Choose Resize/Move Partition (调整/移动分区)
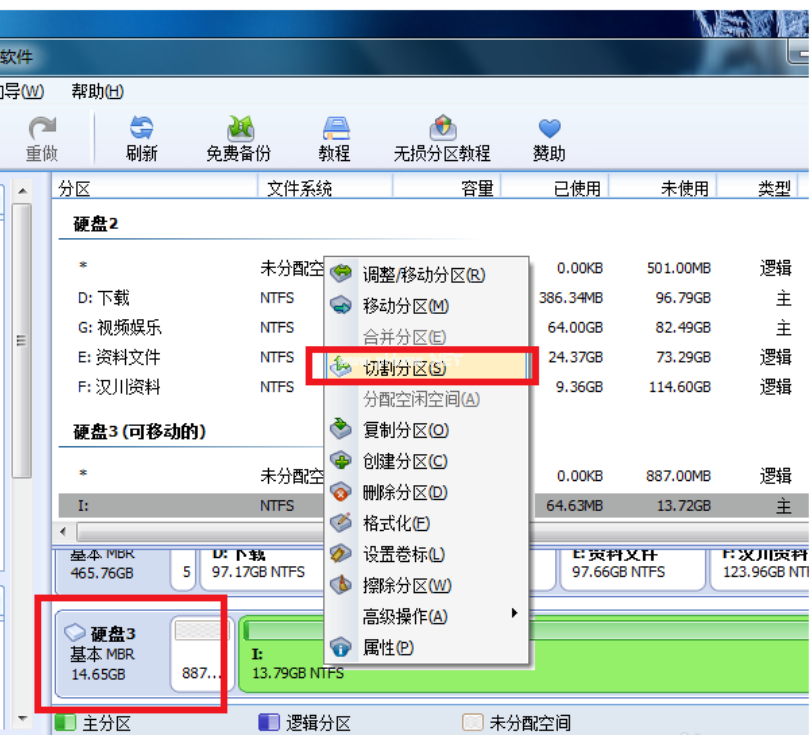Viewport: 811px width, 738px height. tap(422, 275)
